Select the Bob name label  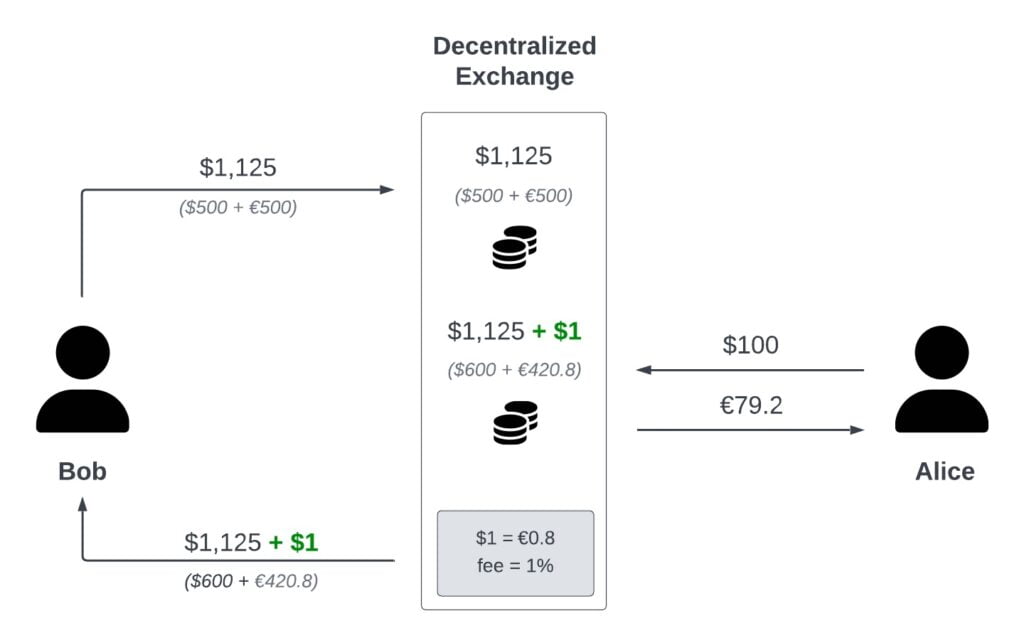[82, 471]
